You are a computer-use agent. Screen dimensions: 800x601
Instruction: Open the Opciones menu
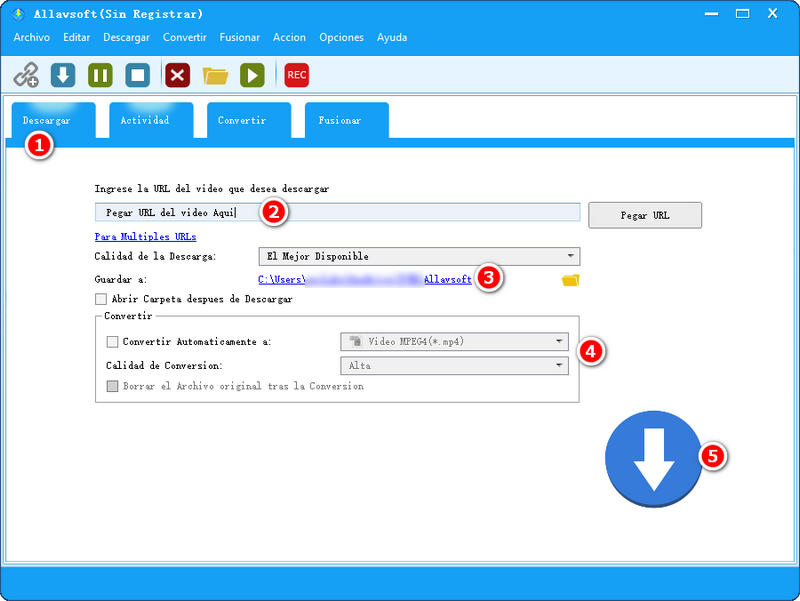341,37
